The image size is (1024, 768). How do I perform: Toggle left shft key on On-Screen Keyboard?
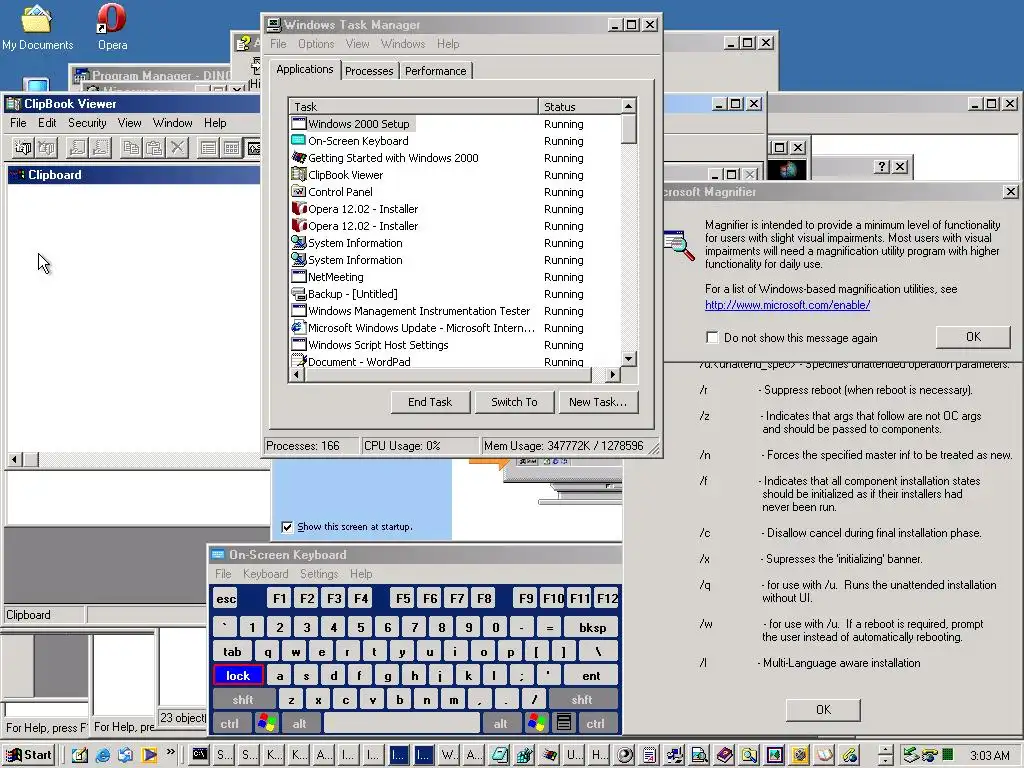pyautogui.click(x=242, y=699)
